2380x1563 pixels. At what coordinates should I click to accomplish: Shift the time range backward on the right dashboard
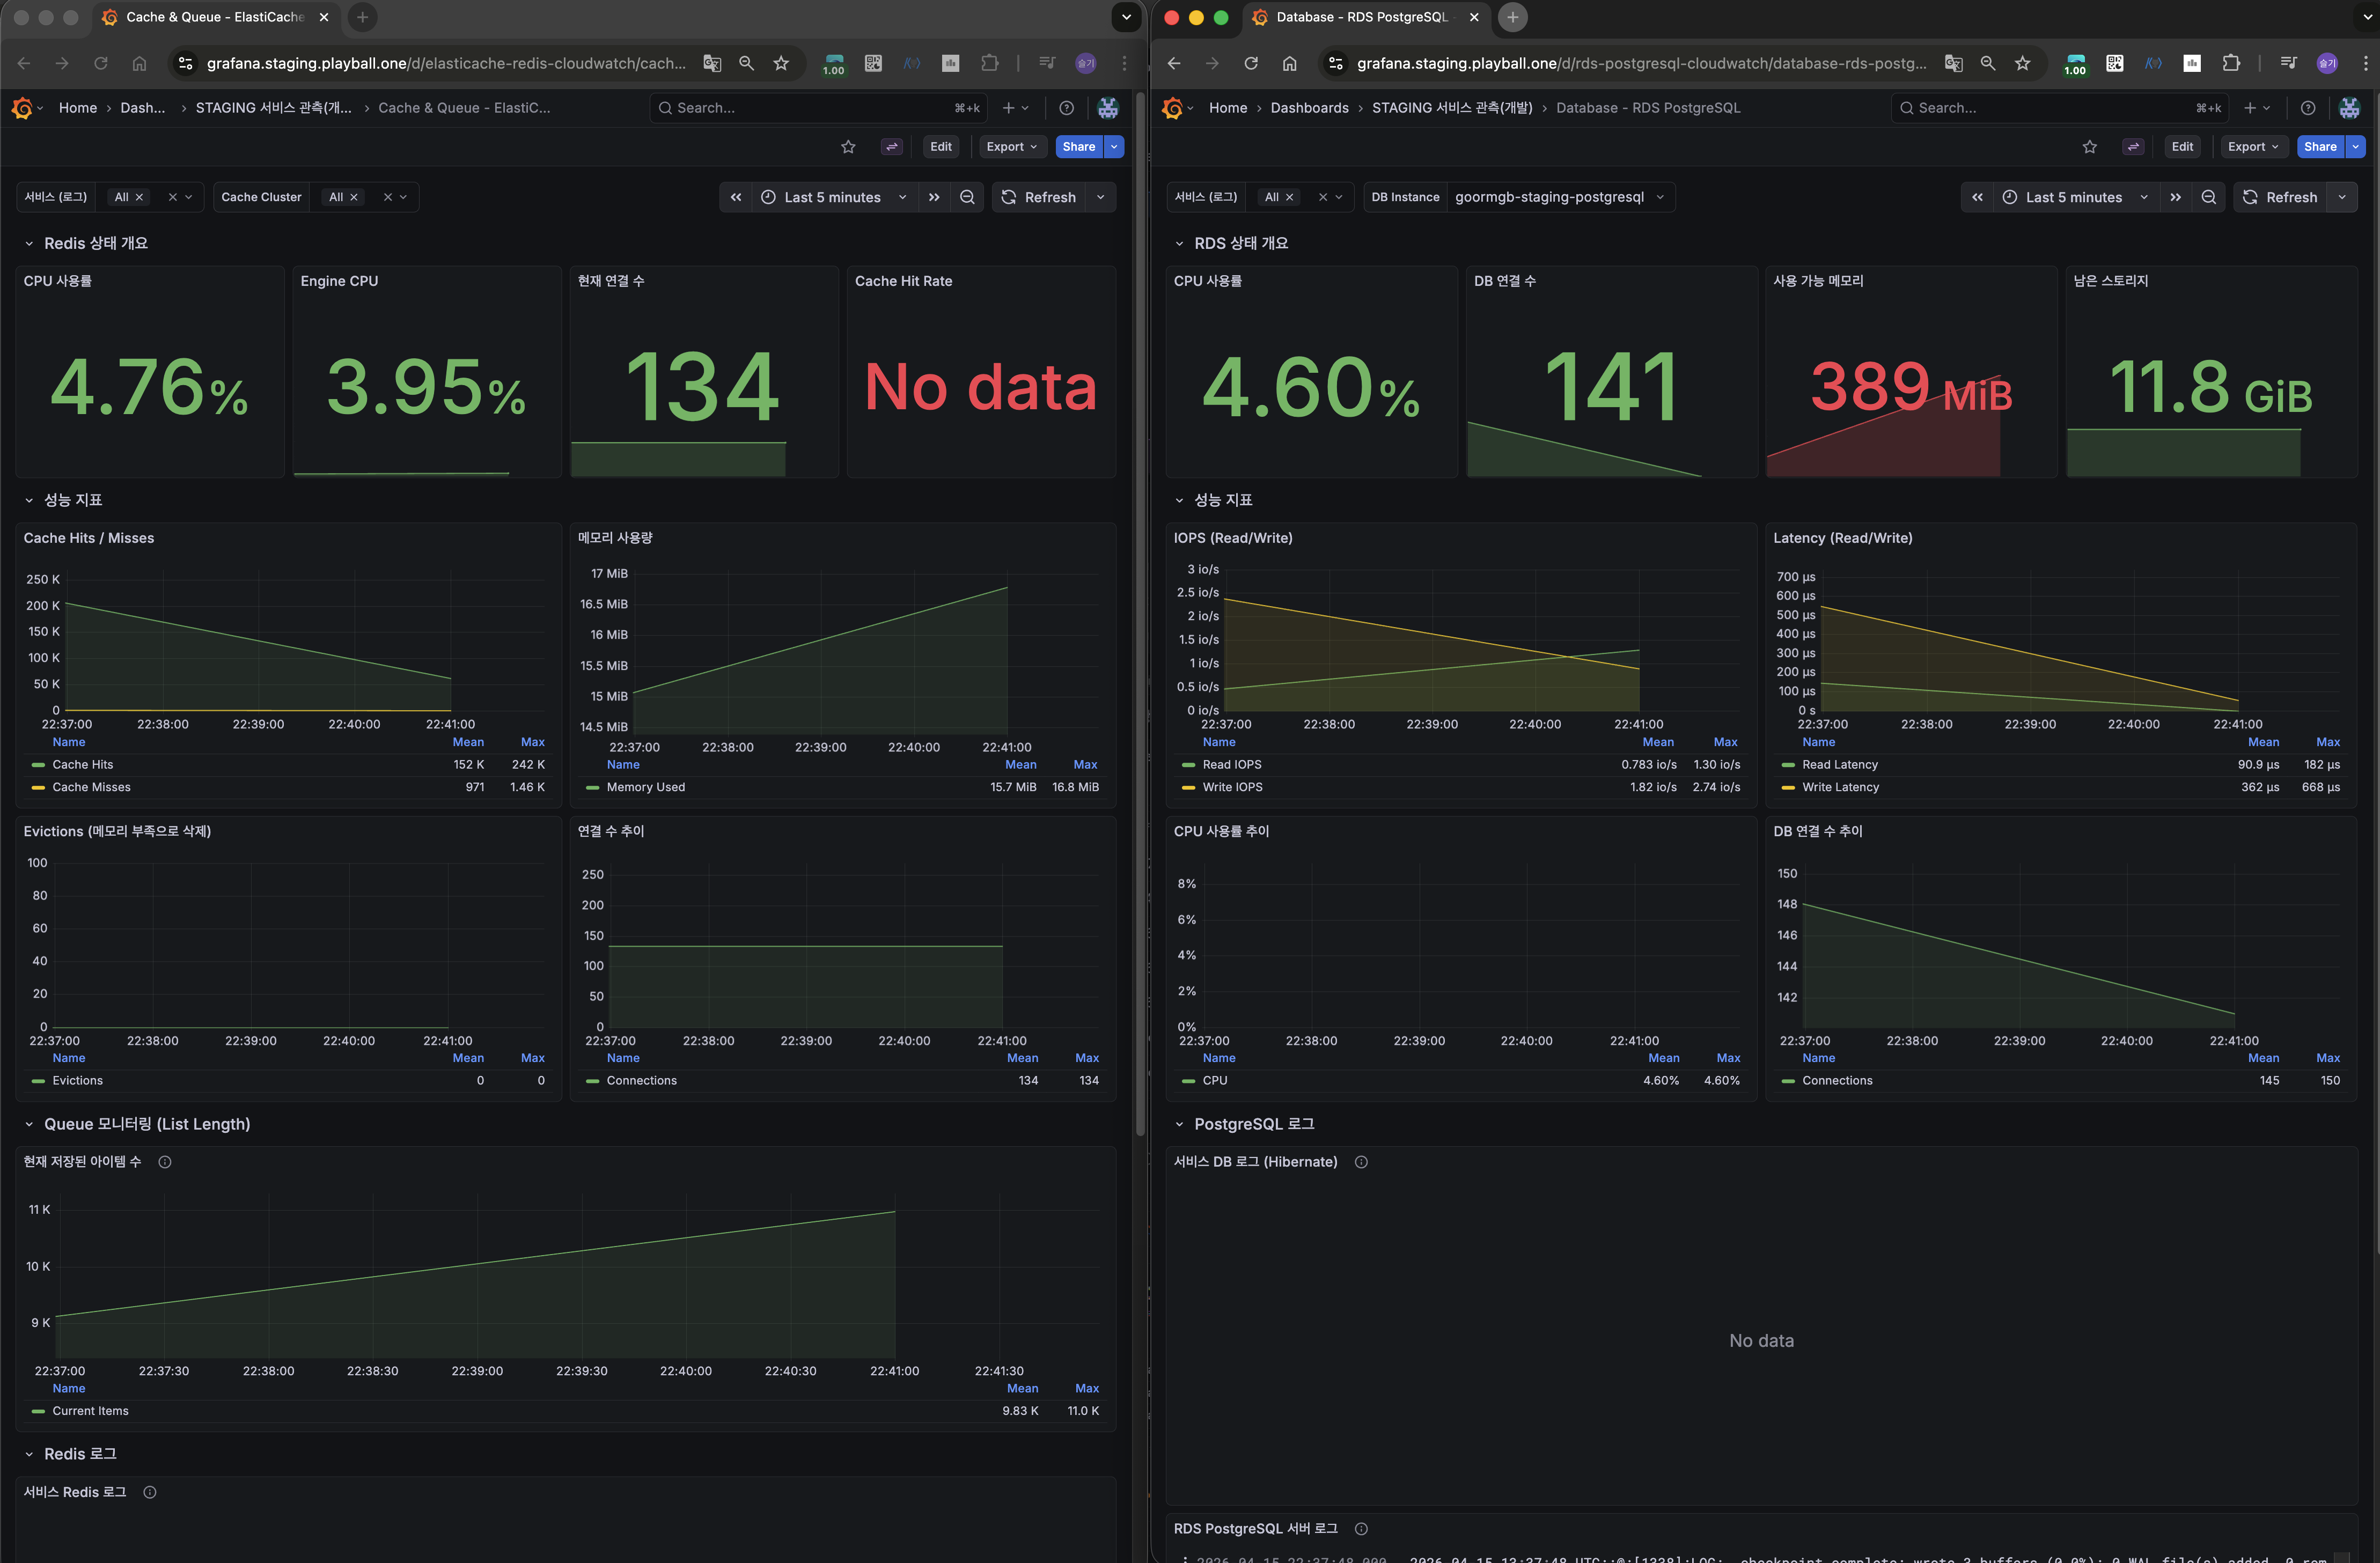1977,197
